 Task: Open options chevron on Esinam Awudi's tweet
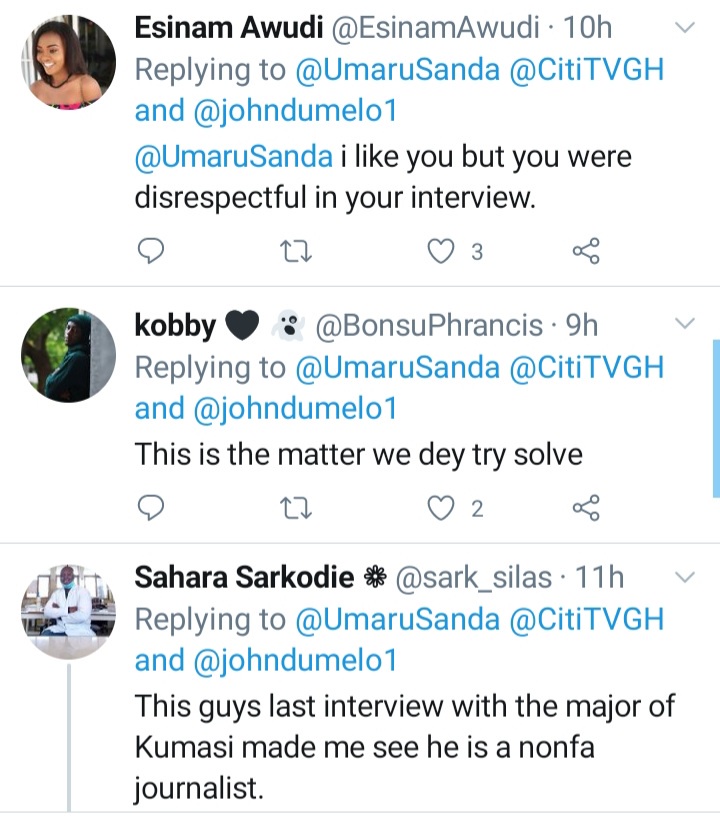coord(685,29)
